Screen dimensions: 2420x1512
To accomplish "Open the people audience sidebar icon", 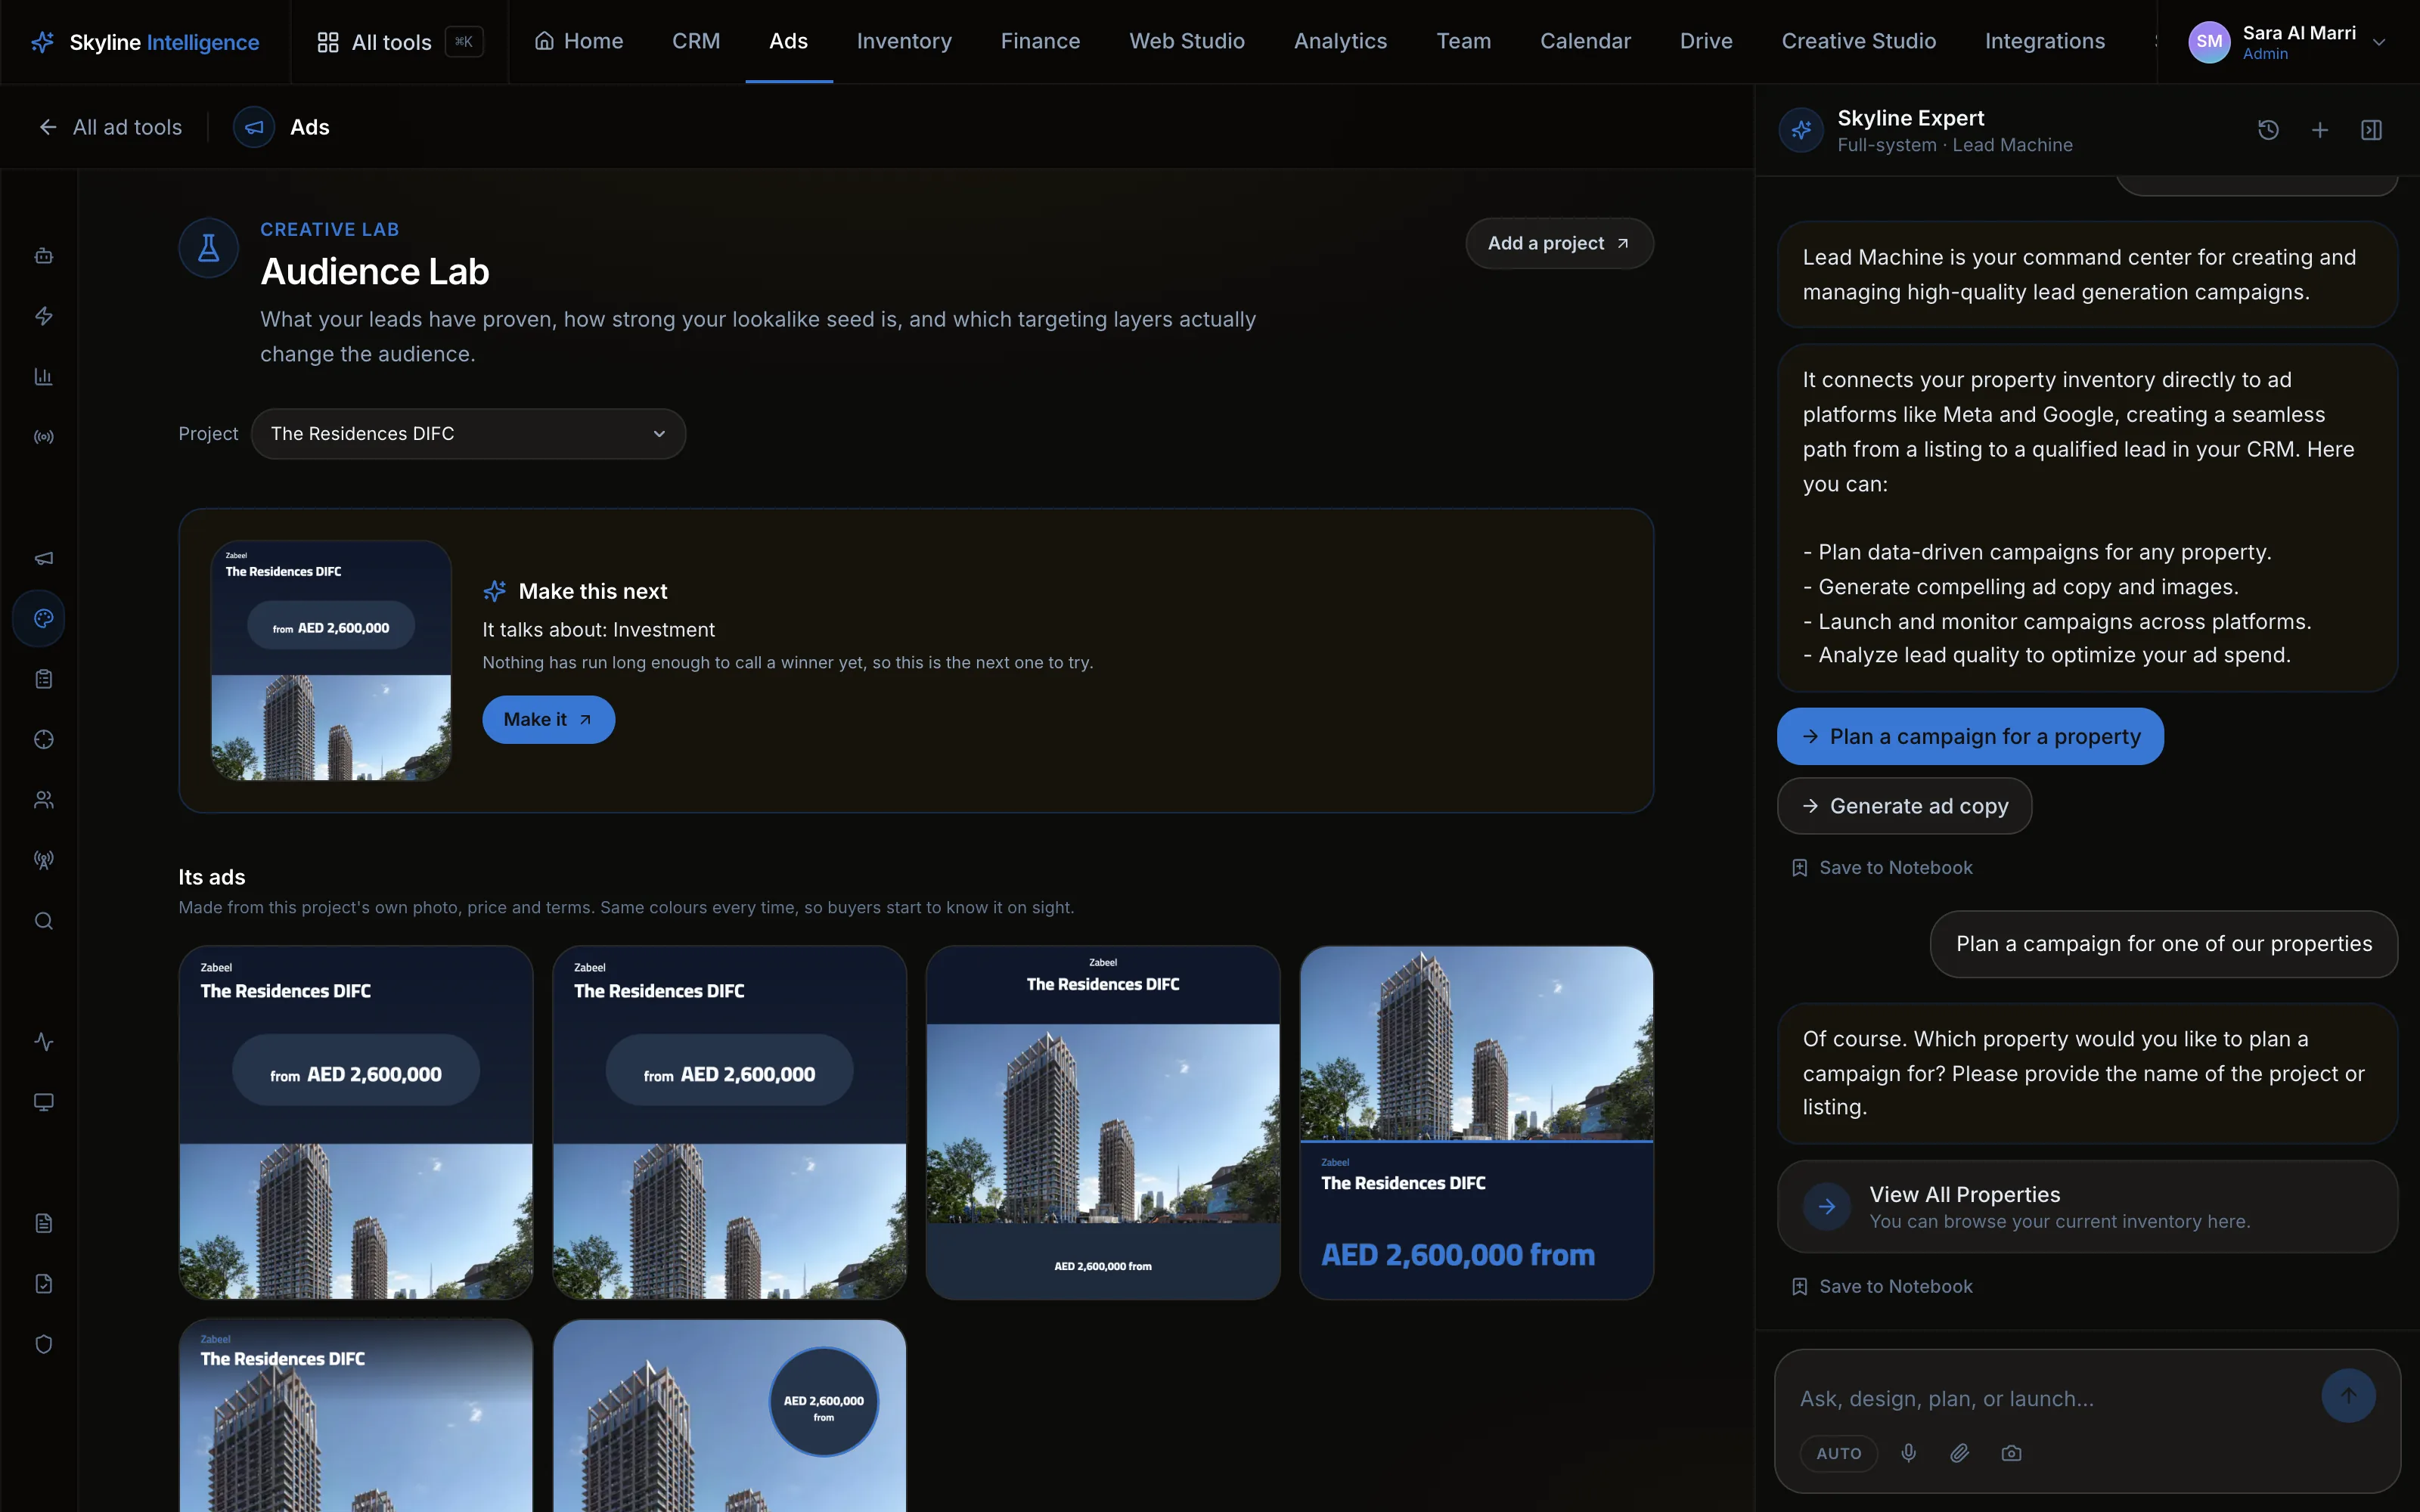I will point(43,800).
